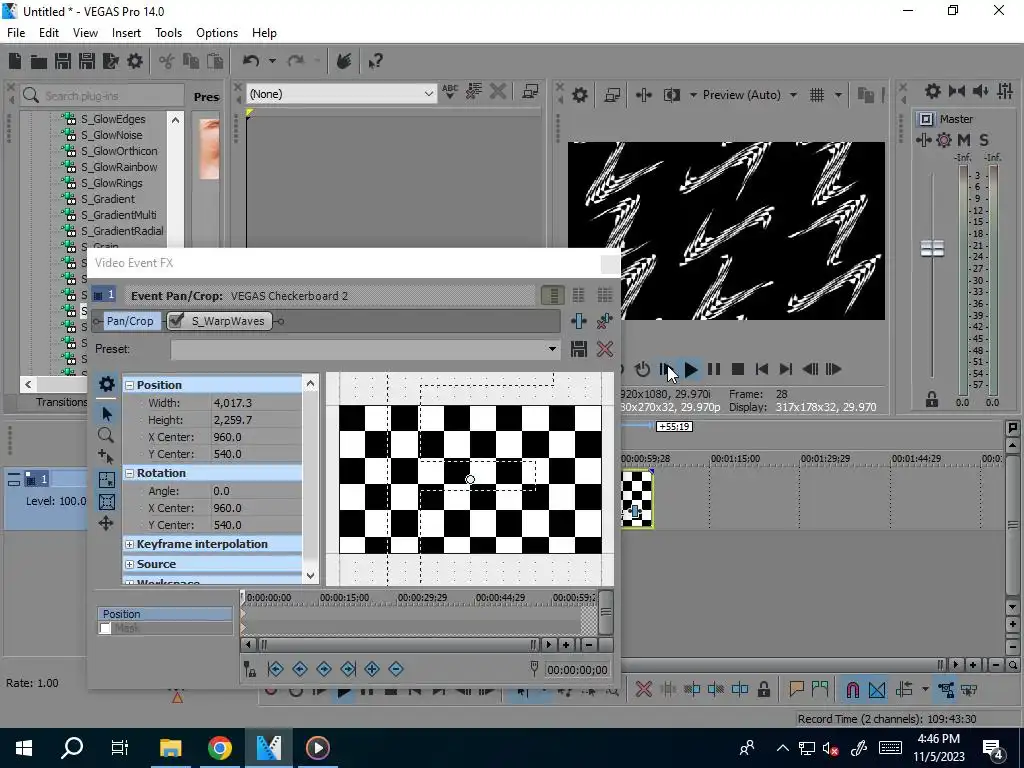Open a project with the folder icon
Image resolution: width=1024 pixels, height=768 pixels.
tap(39, 61)
